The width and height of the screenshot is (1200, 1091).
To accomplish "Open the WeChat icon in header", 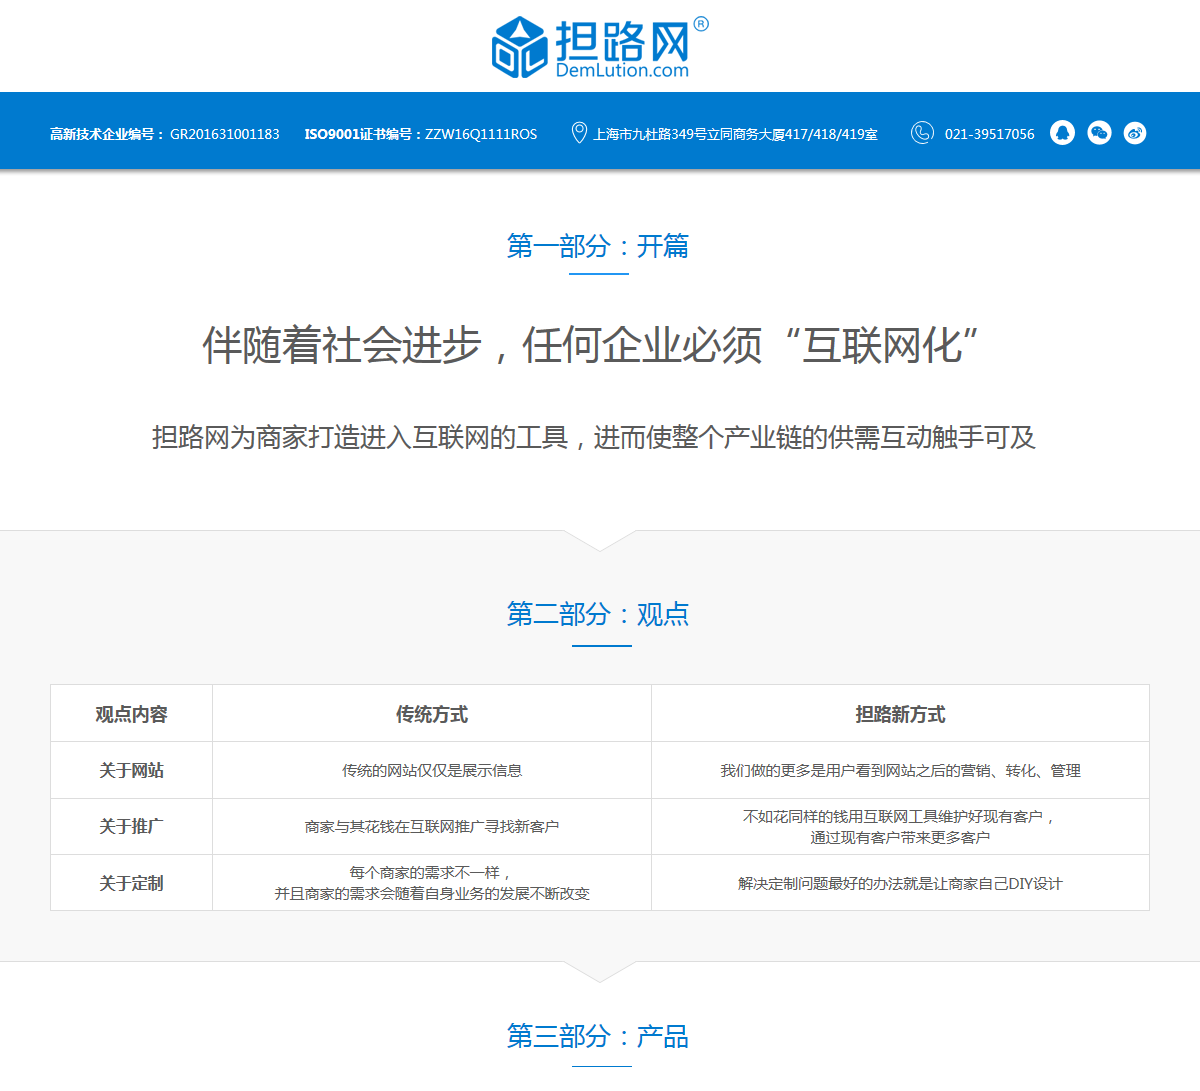I will click(x=1099, y=133).
